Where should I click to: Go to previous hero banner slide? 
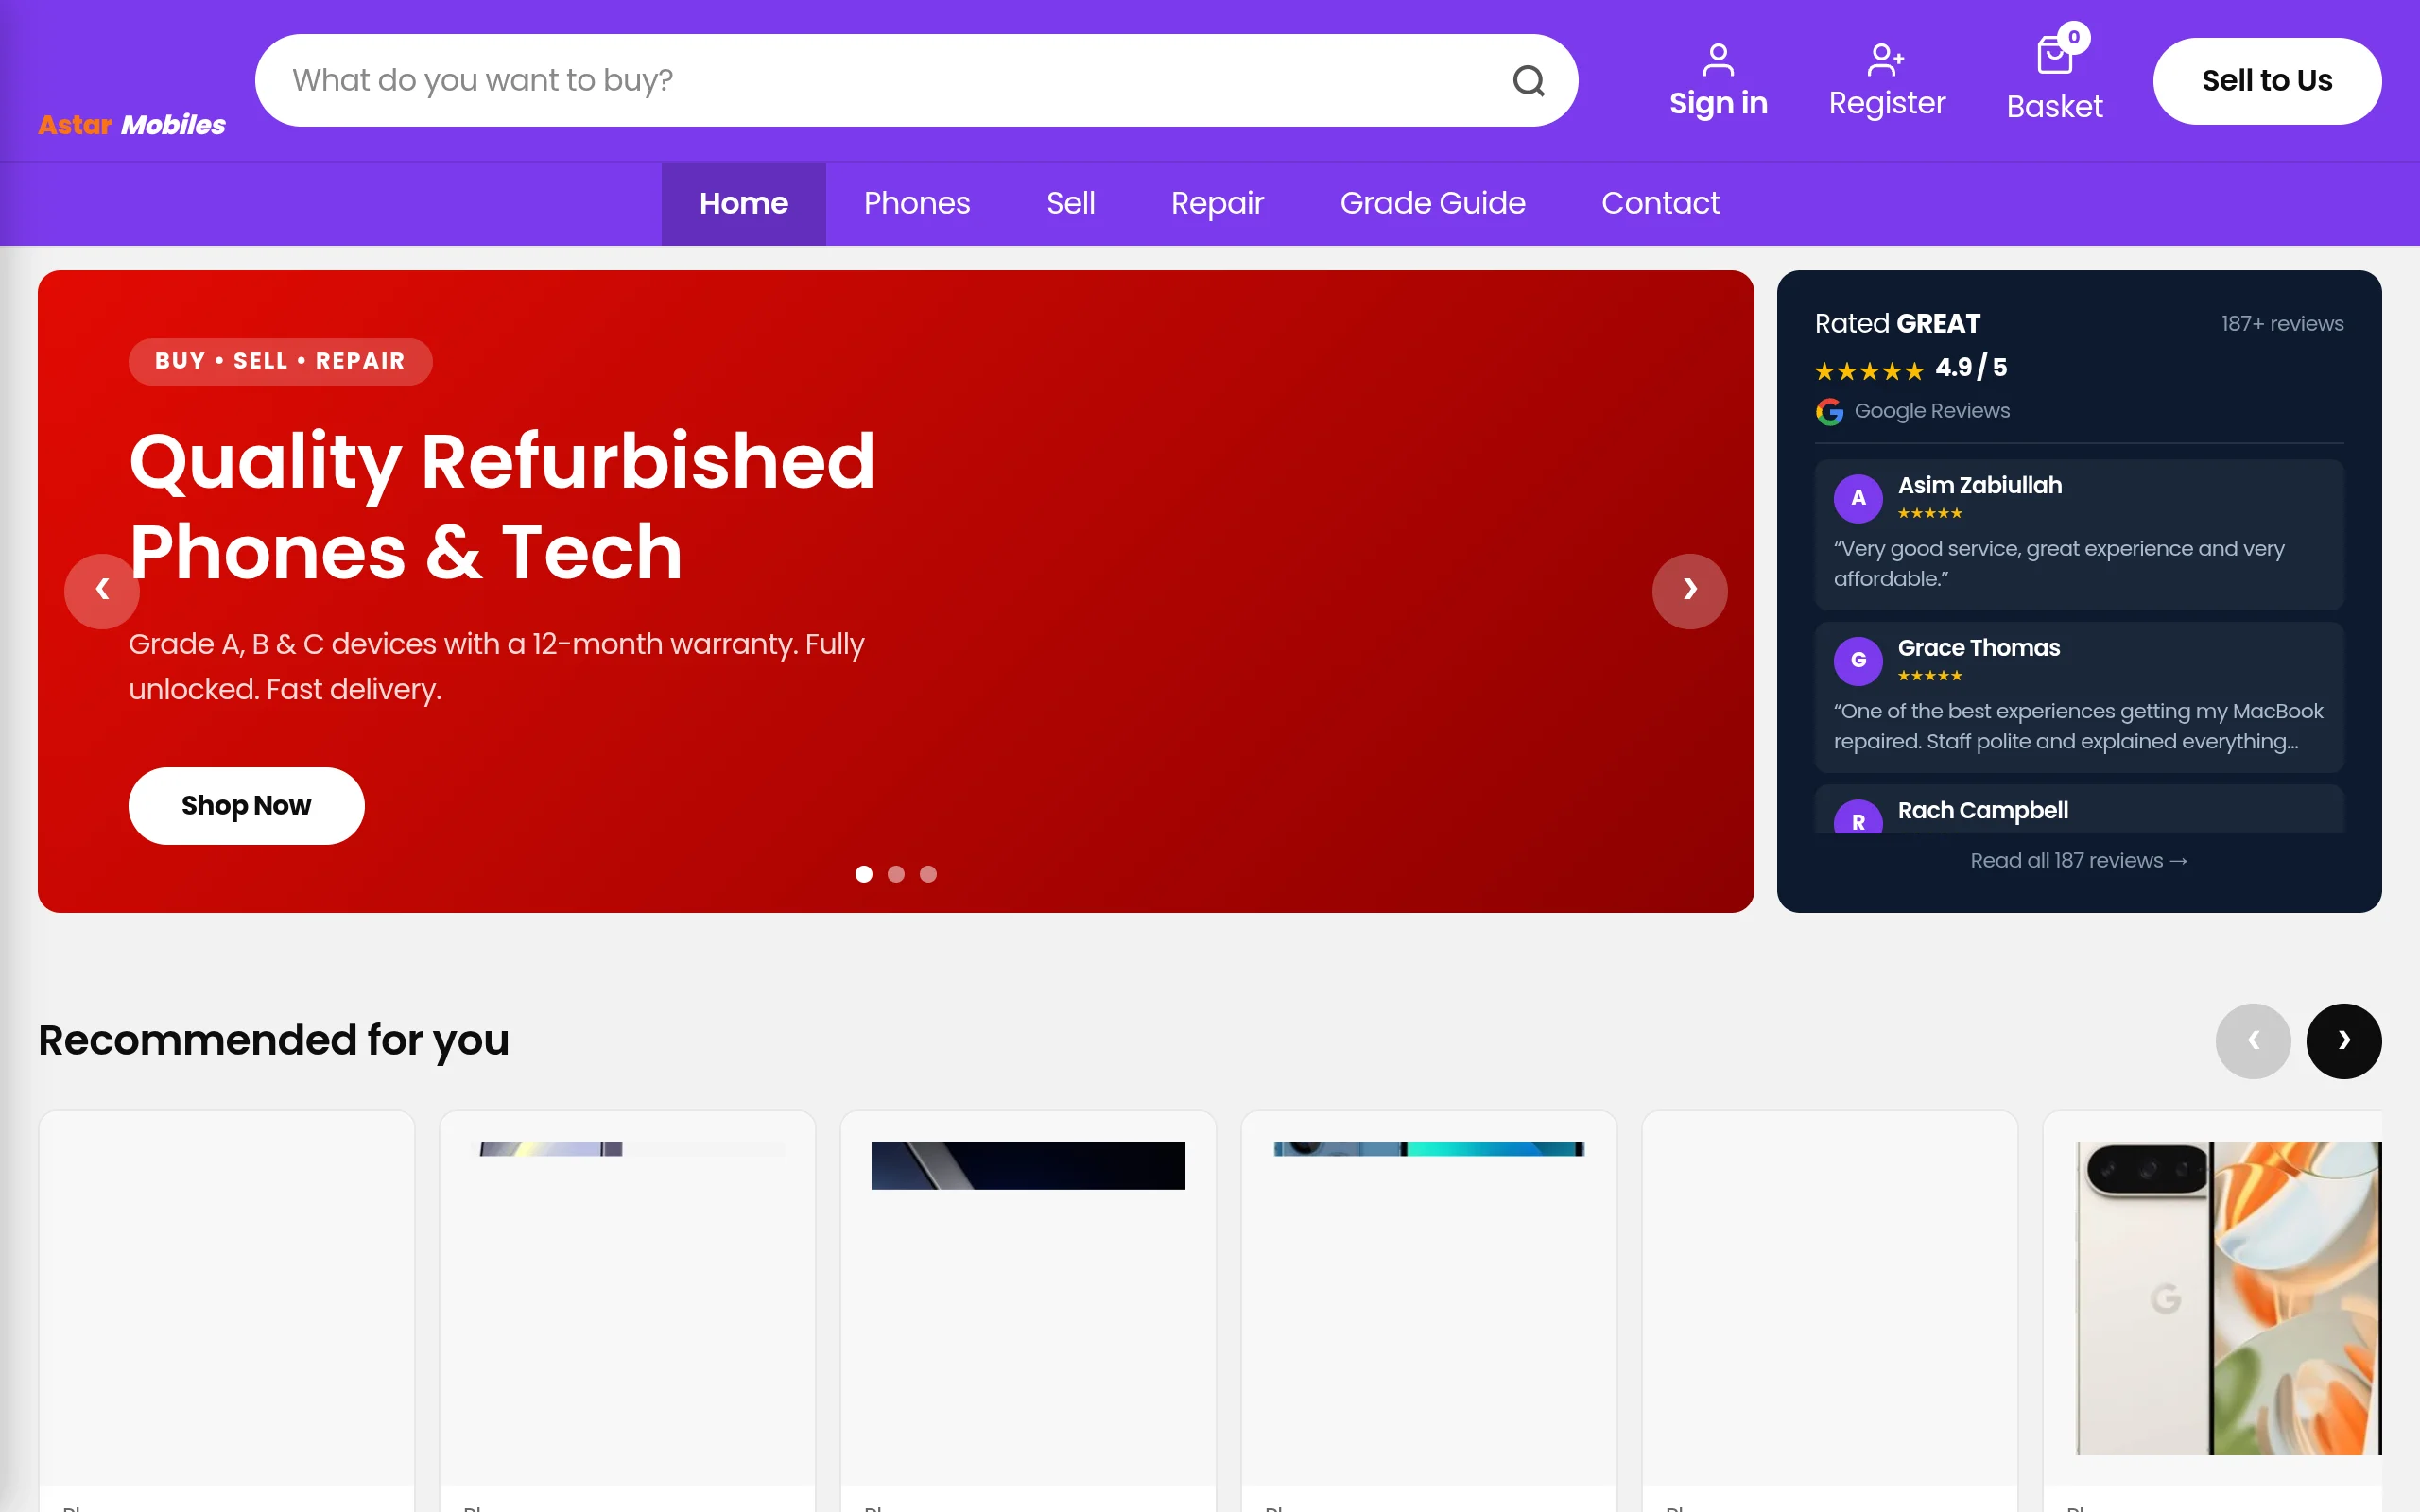102,590
